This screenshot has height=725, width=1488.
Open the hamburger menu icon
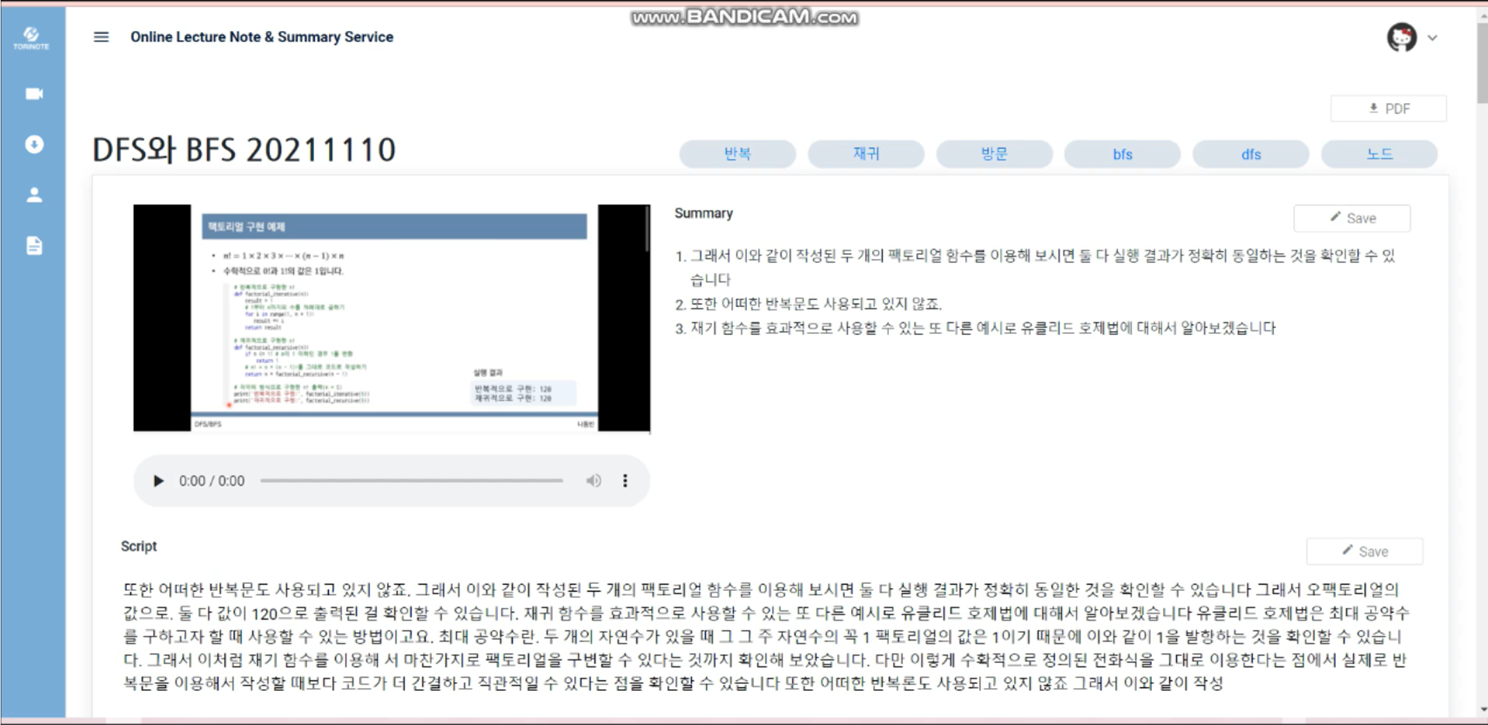(x=100, y=37)
